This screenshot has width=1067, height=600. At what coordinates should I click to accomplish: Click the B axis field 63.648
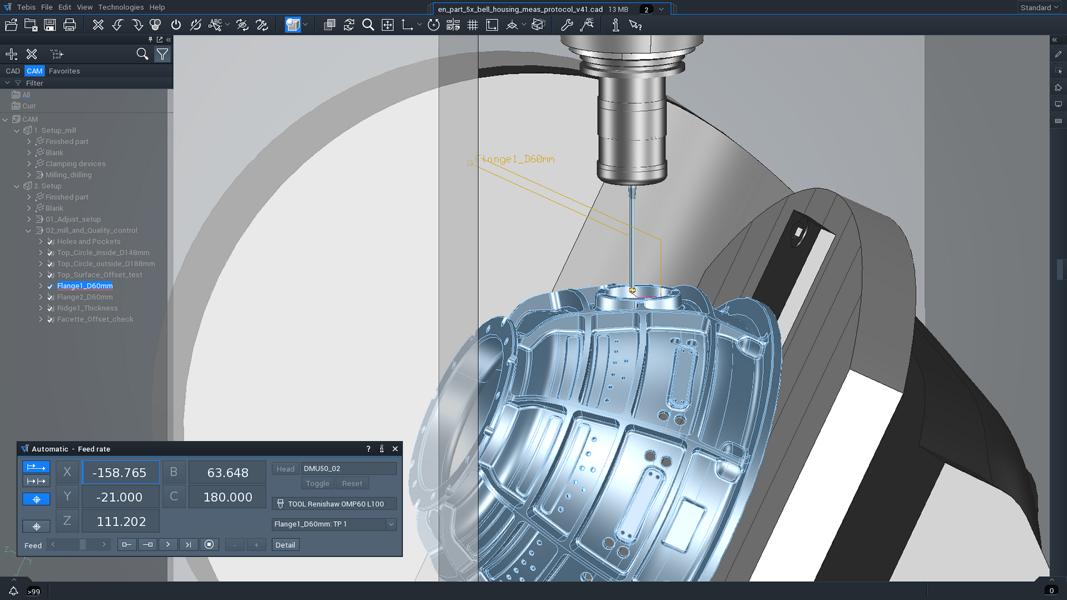click(x=227, y=472)
